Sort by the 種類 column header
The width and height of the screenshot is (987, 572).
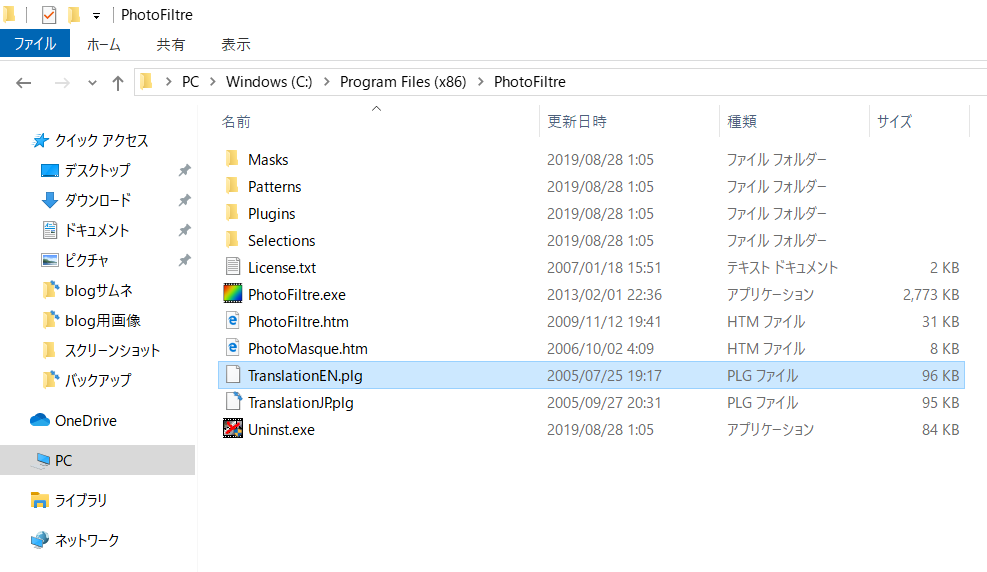pos(742,121)
